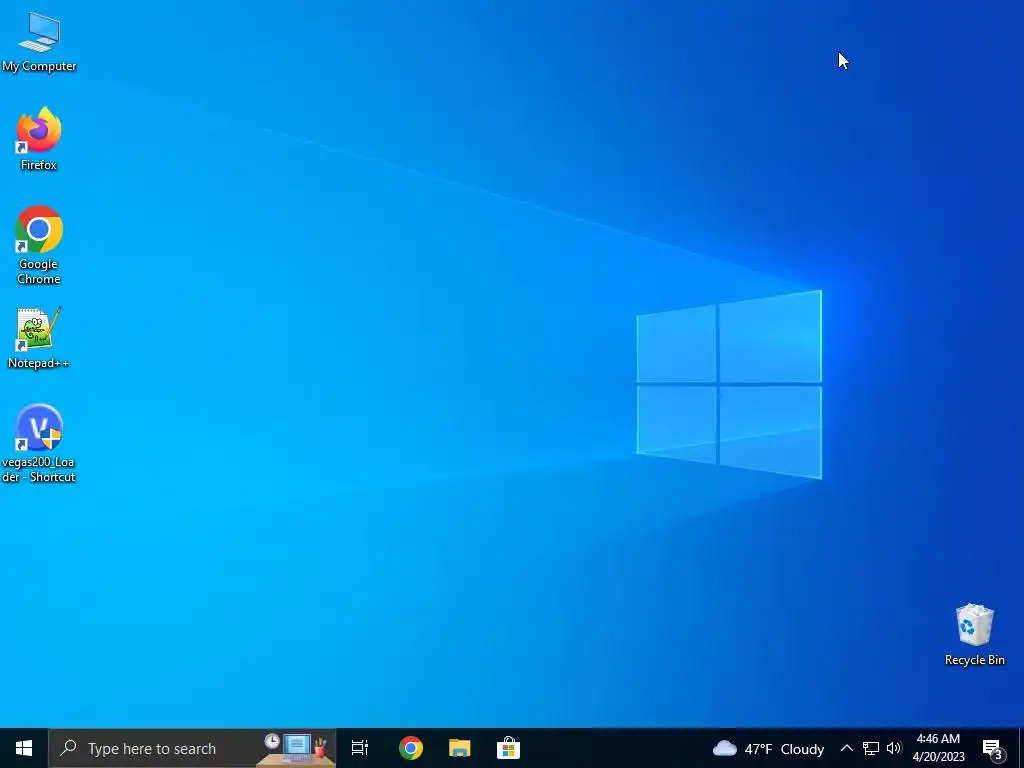Click the search highlights illustration in search box

point(295,748)
